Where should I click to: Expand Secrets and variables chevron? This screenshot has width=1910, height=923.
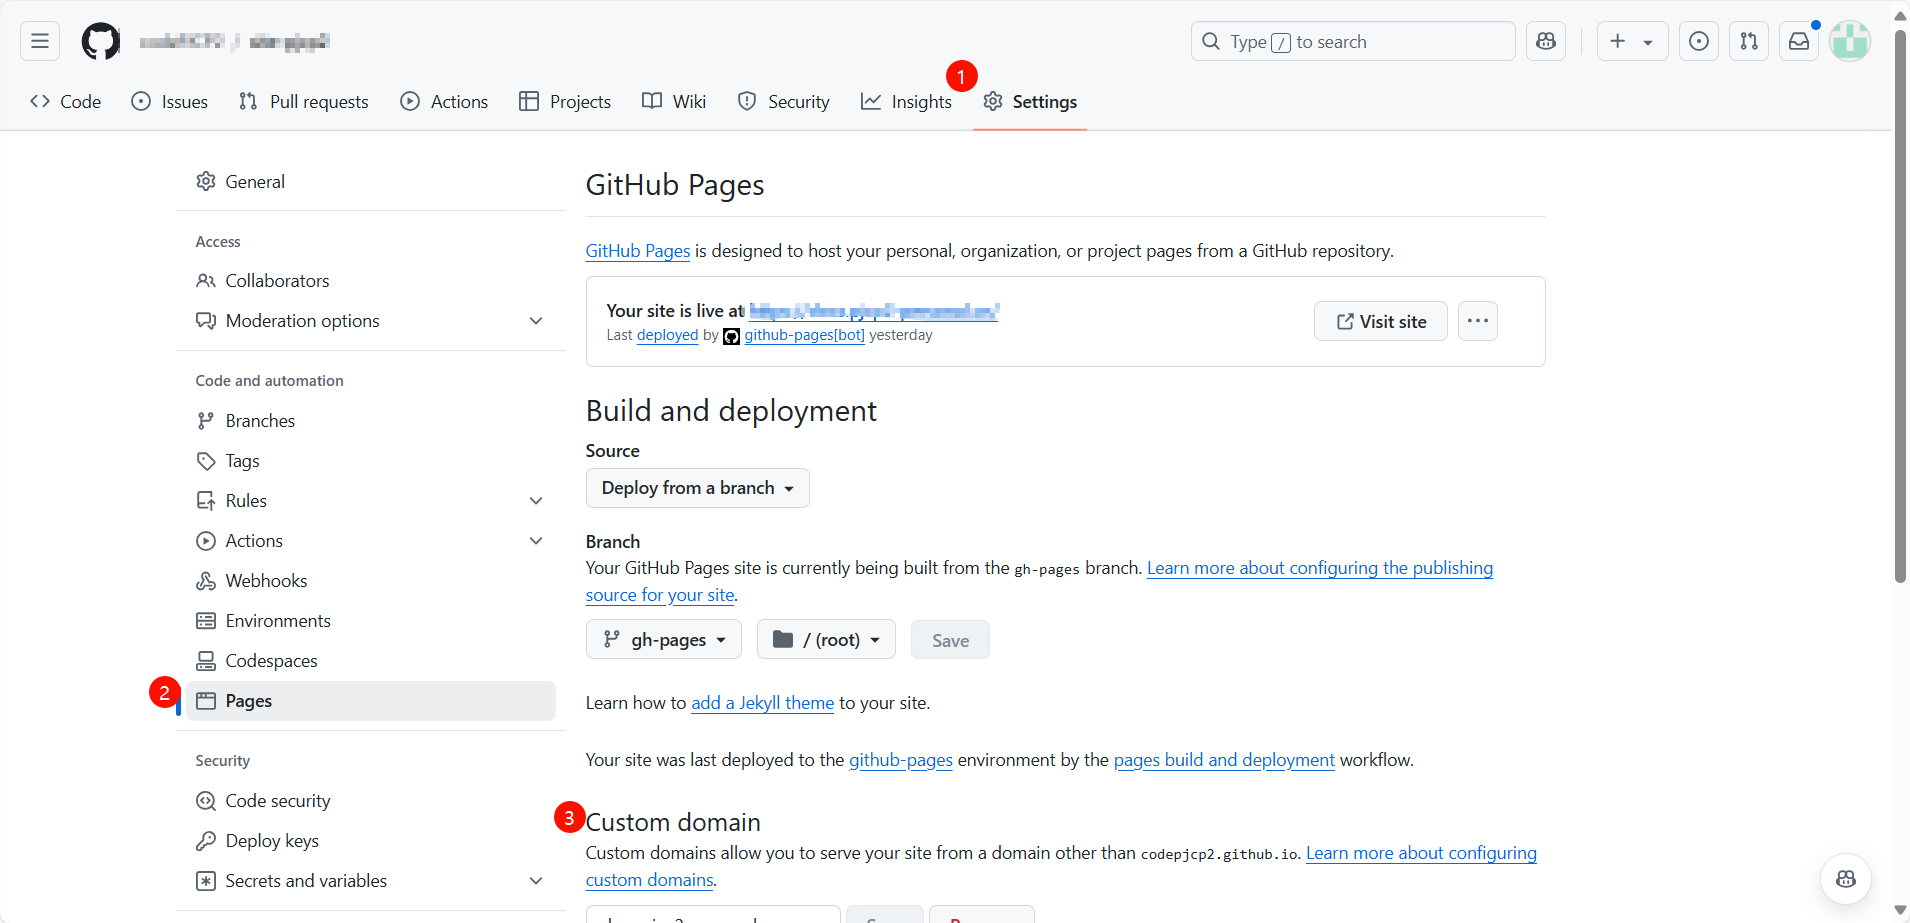pyautogui.click(x=536, y=881)
